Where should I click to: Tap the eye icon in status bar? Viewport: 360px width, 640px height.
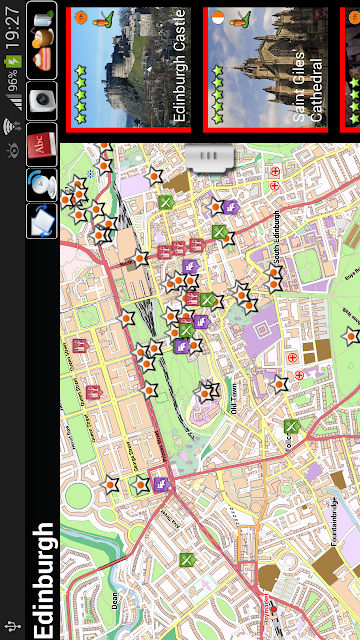13,151
